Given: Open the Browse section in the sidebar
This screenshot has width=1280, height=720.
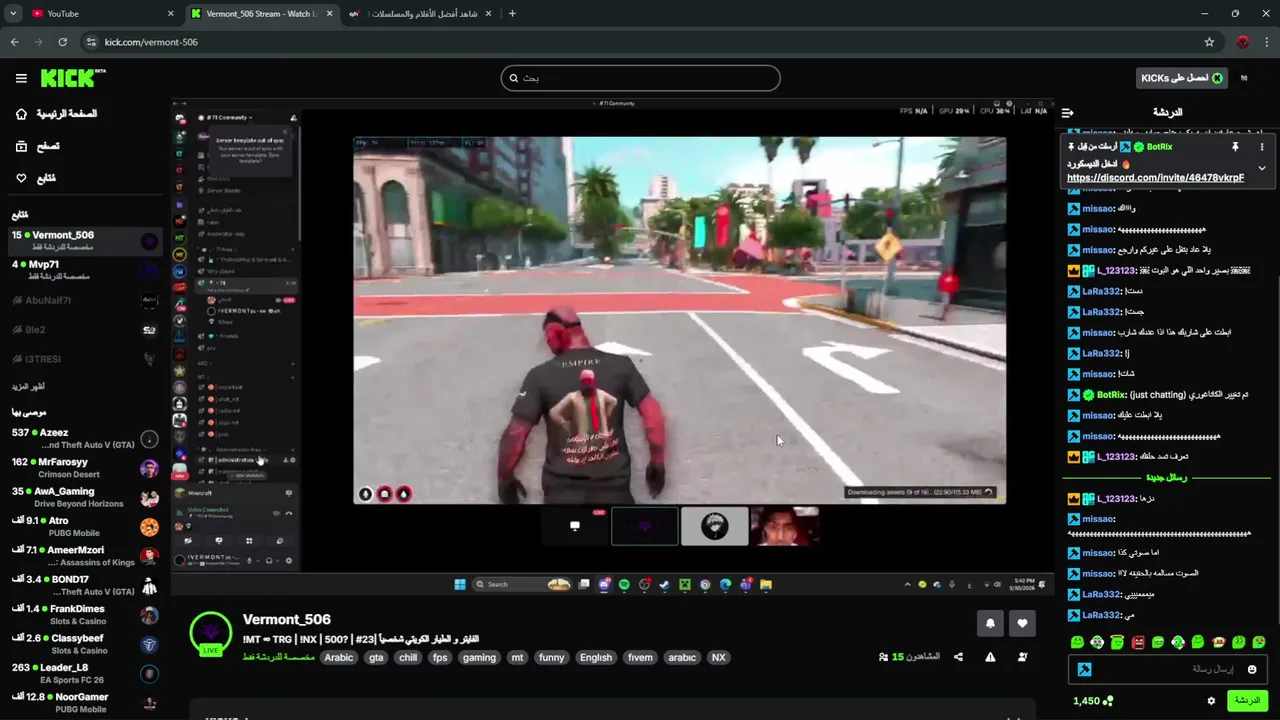Looking at the screenshot, I should [37, 146].
